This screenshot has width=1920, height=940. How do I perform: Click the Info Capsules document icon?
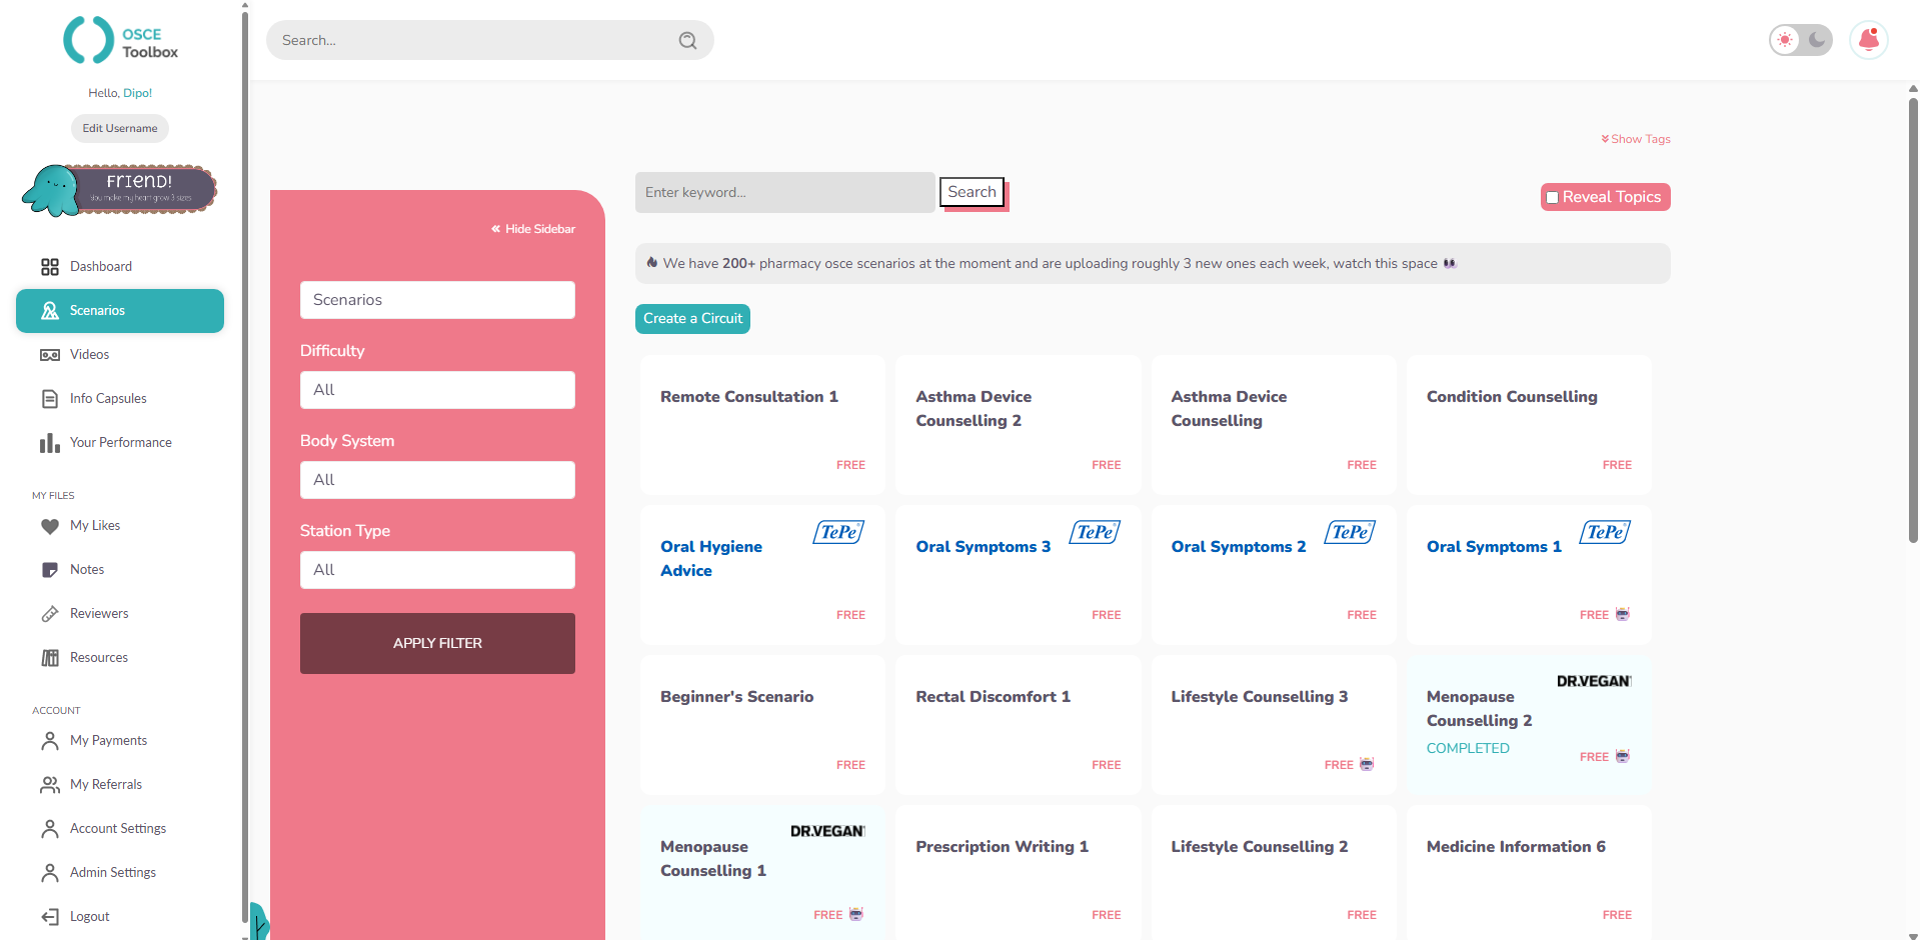coord(49,399)
